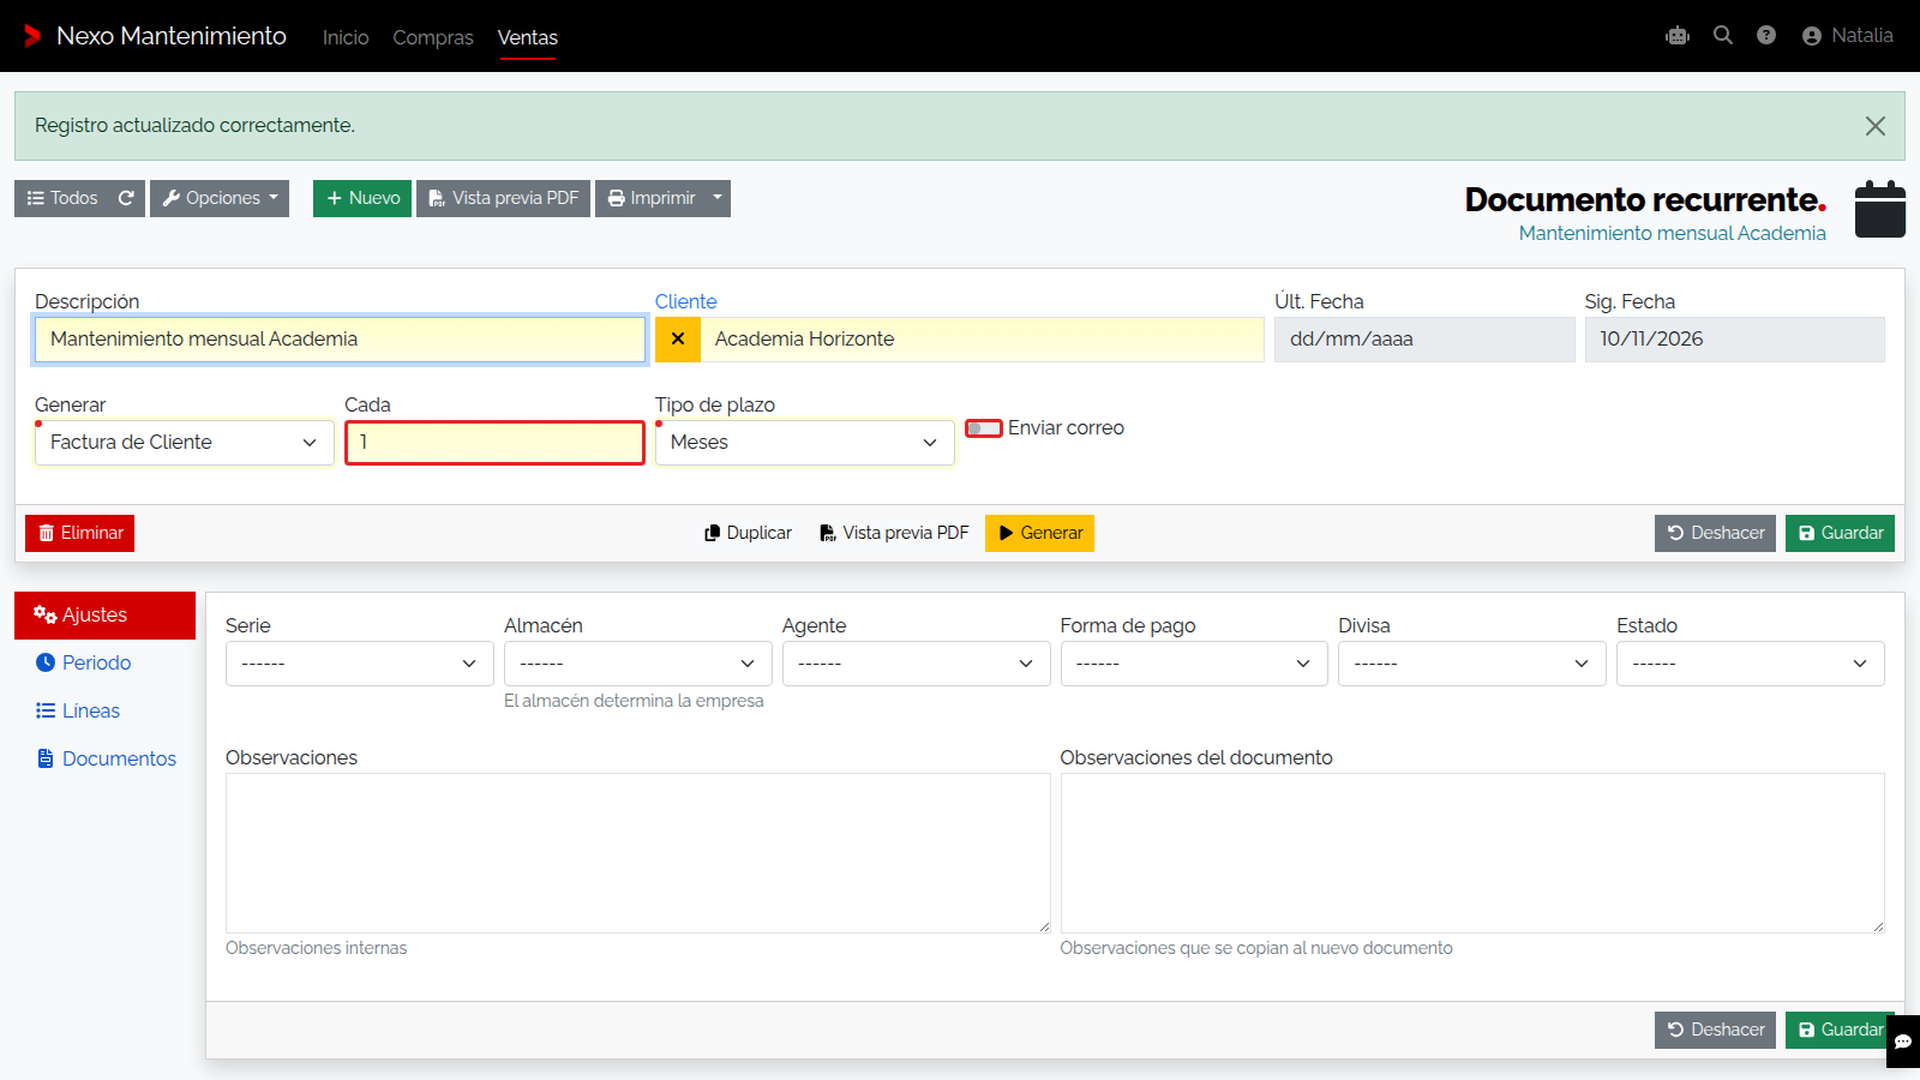Click Guardar in the upper form panel
This screenshot has width=1920, height=1080.
[1840, 533]
